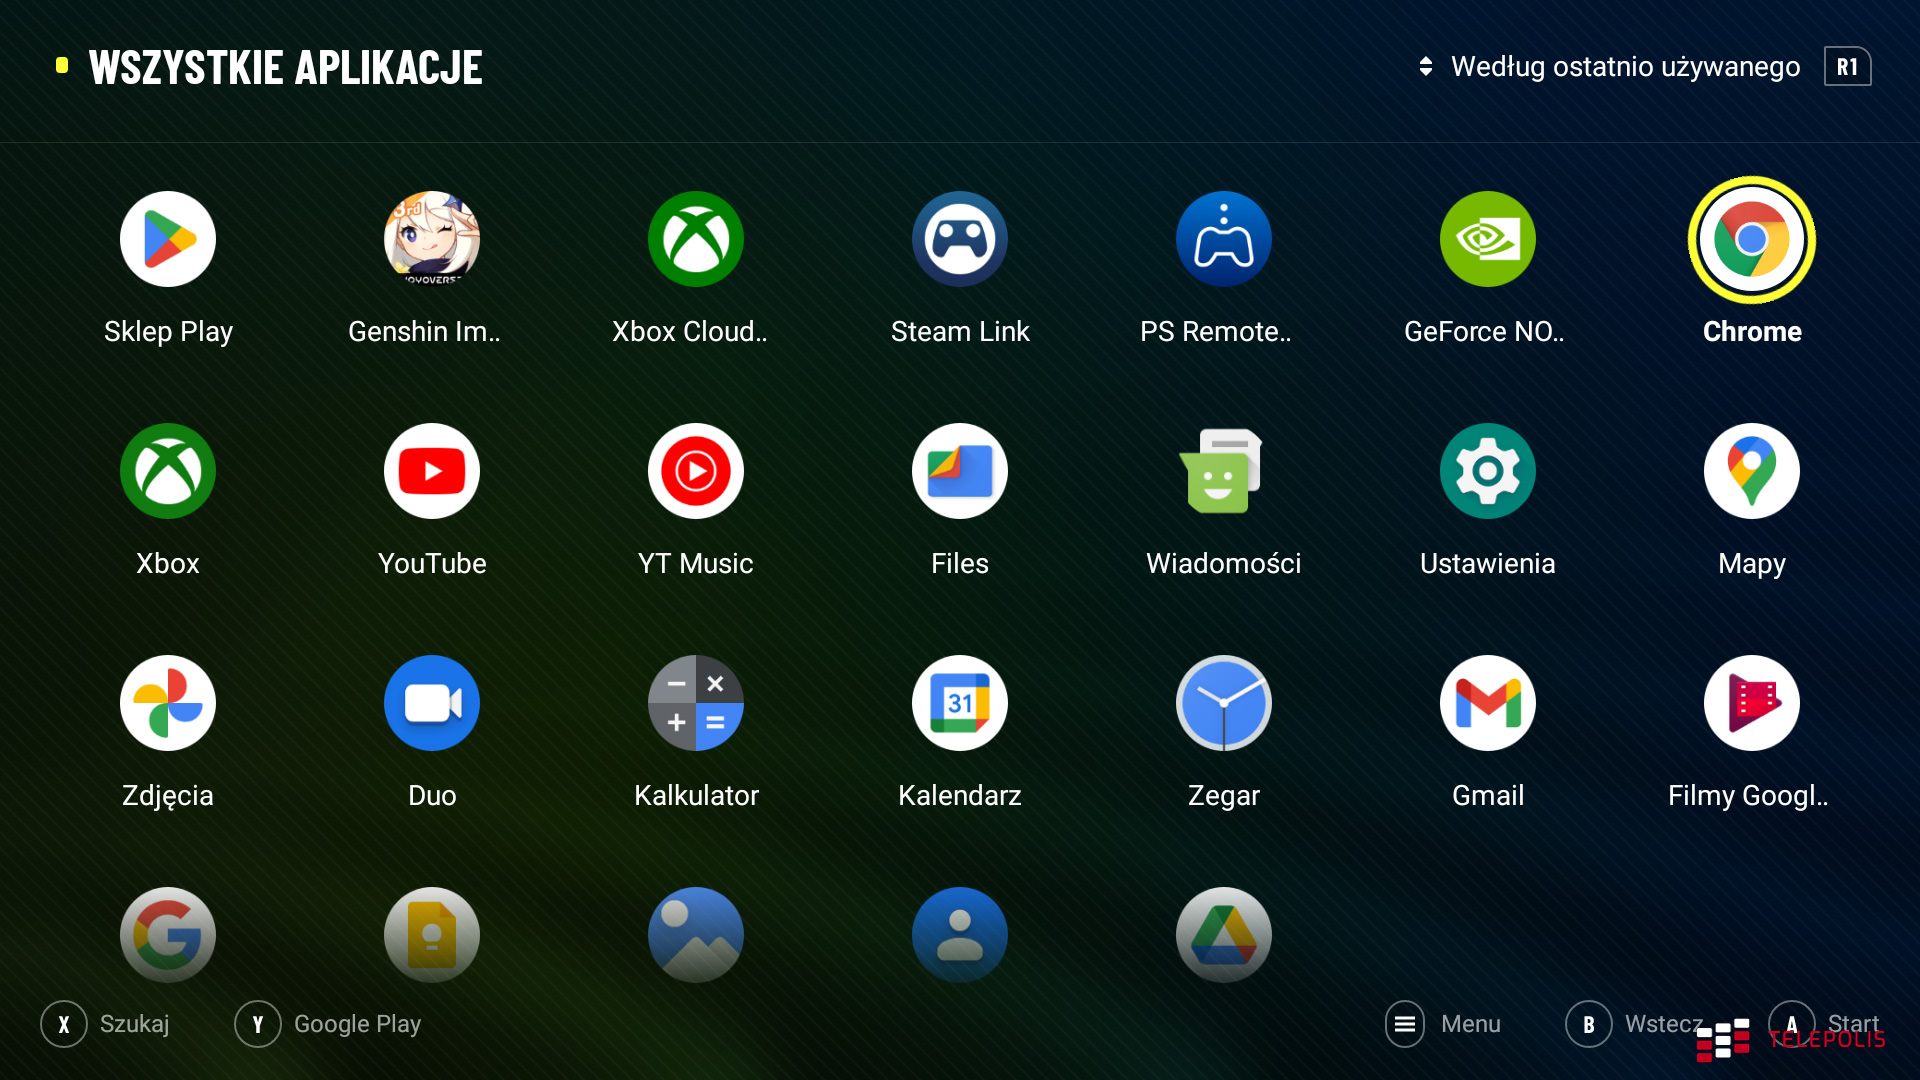Open Ustawienia settings gear
1920x1080 pixels.
point(1488,472)
